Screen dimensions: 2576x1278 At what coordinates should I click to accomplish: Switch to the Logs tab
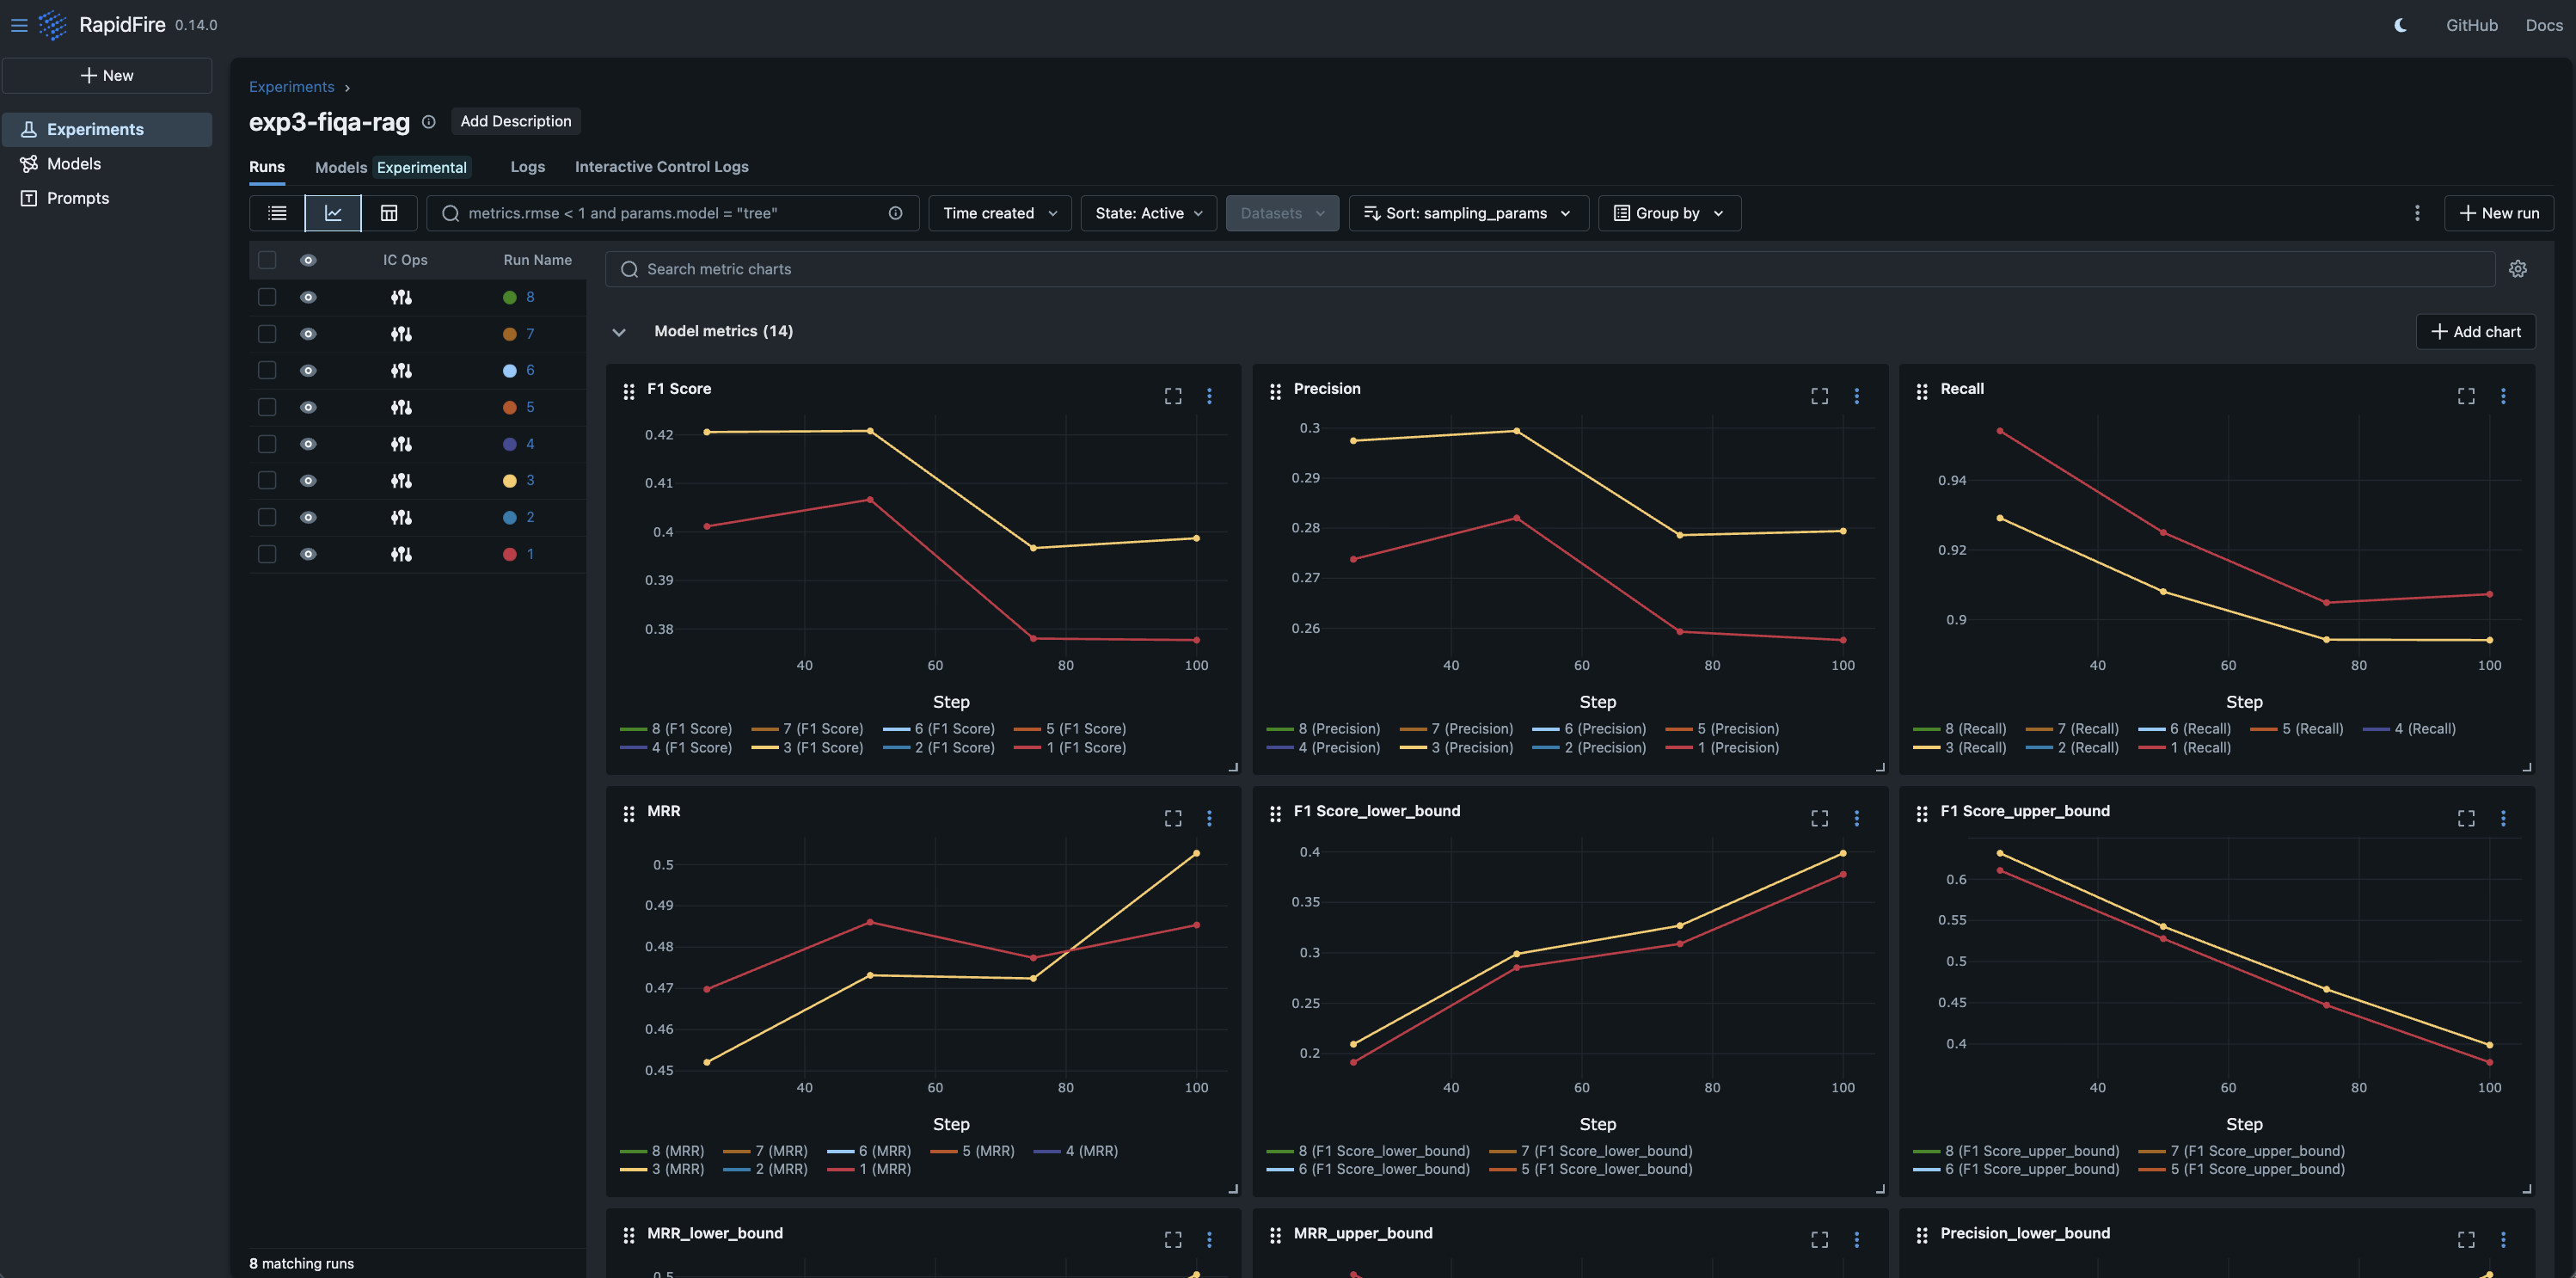coord(527,166)
